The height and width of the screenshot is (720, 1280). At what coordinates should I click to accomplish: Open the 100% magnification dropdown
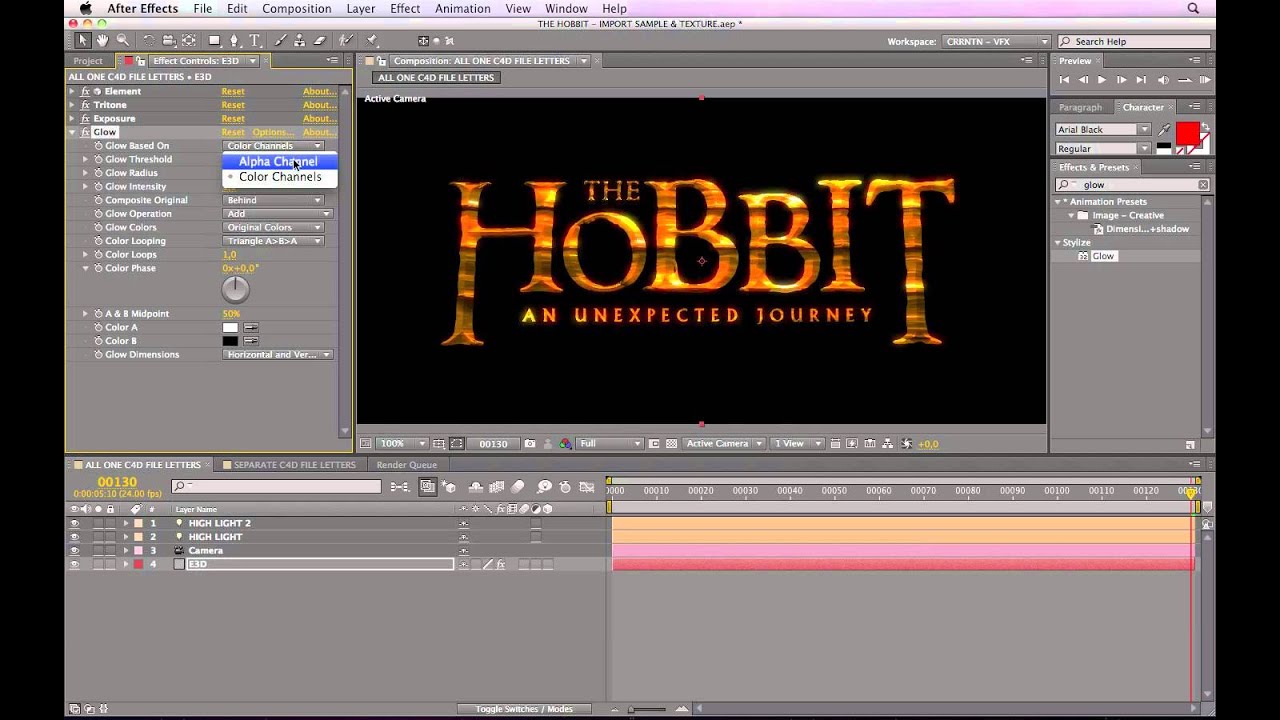(403, 444)
